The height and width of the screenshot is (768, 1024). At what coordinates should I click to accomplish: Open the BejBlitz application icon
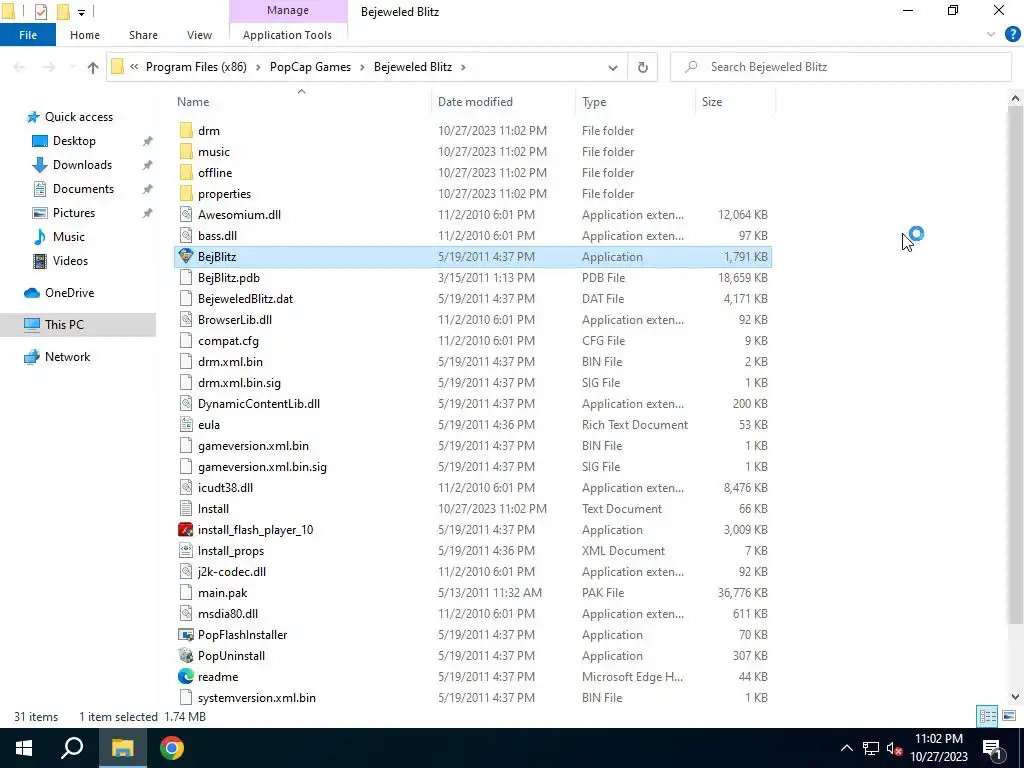coord(186,257)
